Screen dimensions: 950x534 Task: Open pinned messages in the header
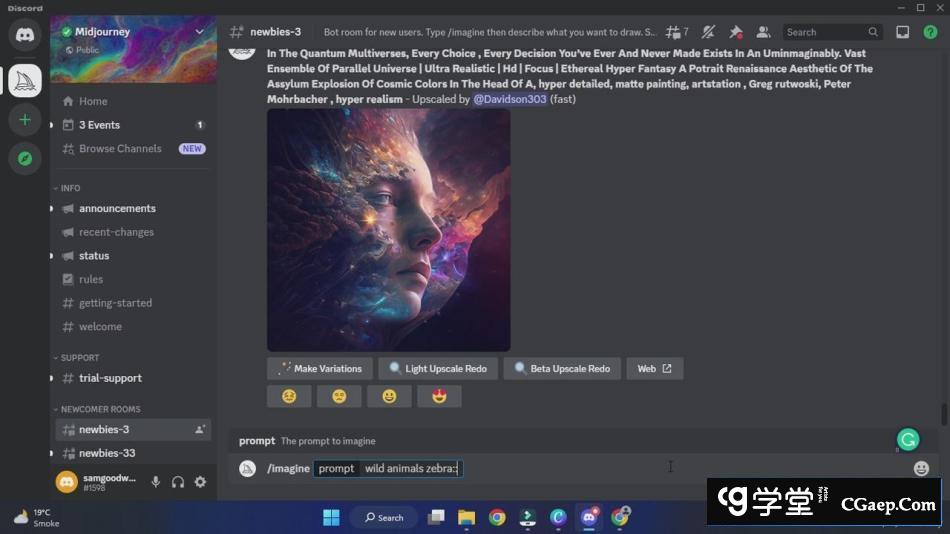point(736,32)
